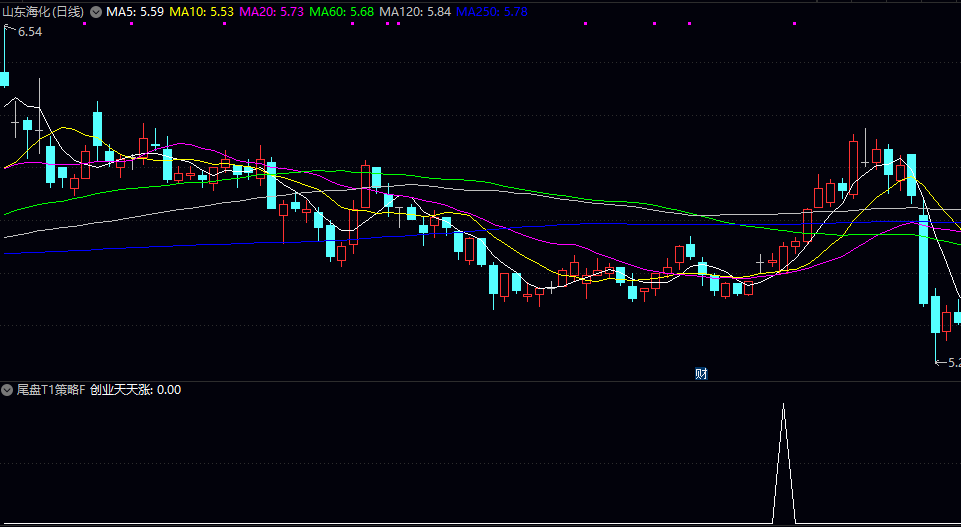Click the peak of the white signal spike
Image resolution: width=961 pixels, height=527 pixels.
pos(784,406)
